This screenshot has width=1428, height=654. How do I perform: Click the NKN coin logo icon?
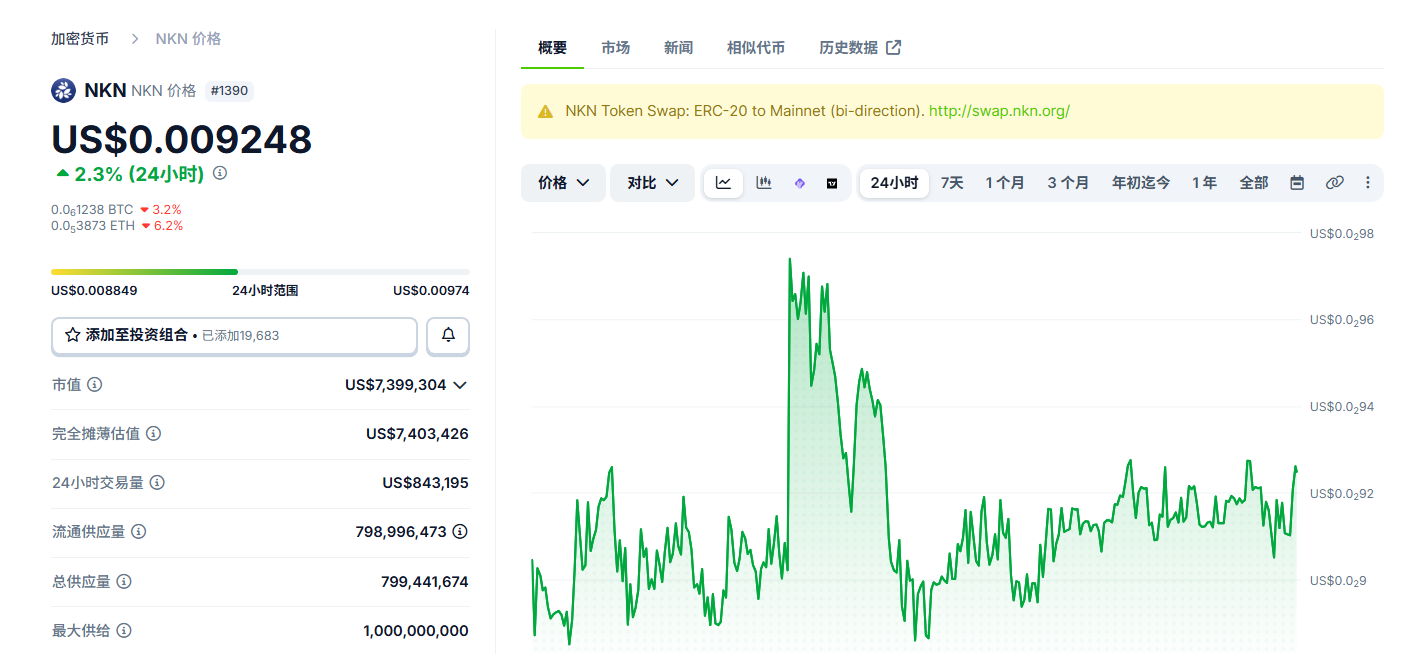(63, 90)
